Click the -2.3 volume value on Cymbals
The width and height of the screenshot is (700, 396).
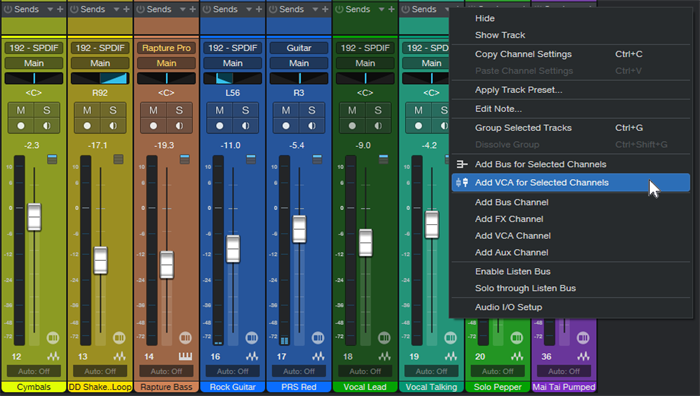click(32, 146)
